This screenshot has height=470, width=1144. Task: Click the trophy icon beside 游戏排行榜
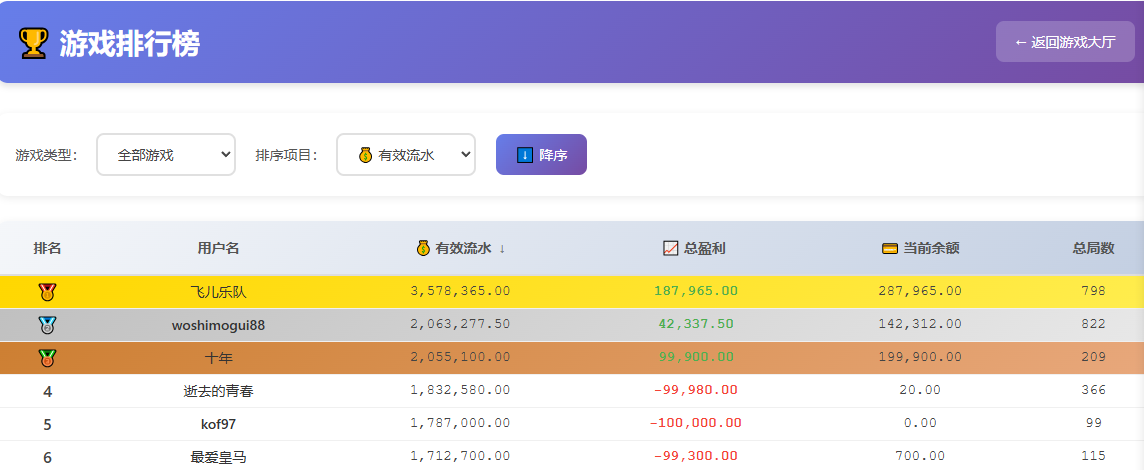click(33, 43)
